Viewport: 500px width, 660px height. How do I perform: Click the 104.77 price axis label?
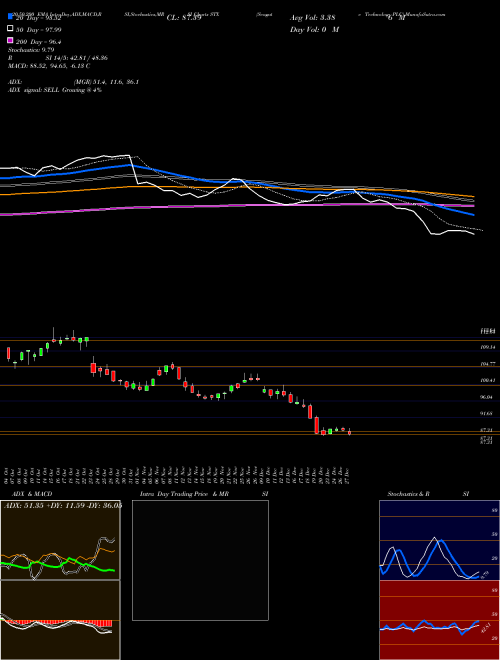point(488,364)
